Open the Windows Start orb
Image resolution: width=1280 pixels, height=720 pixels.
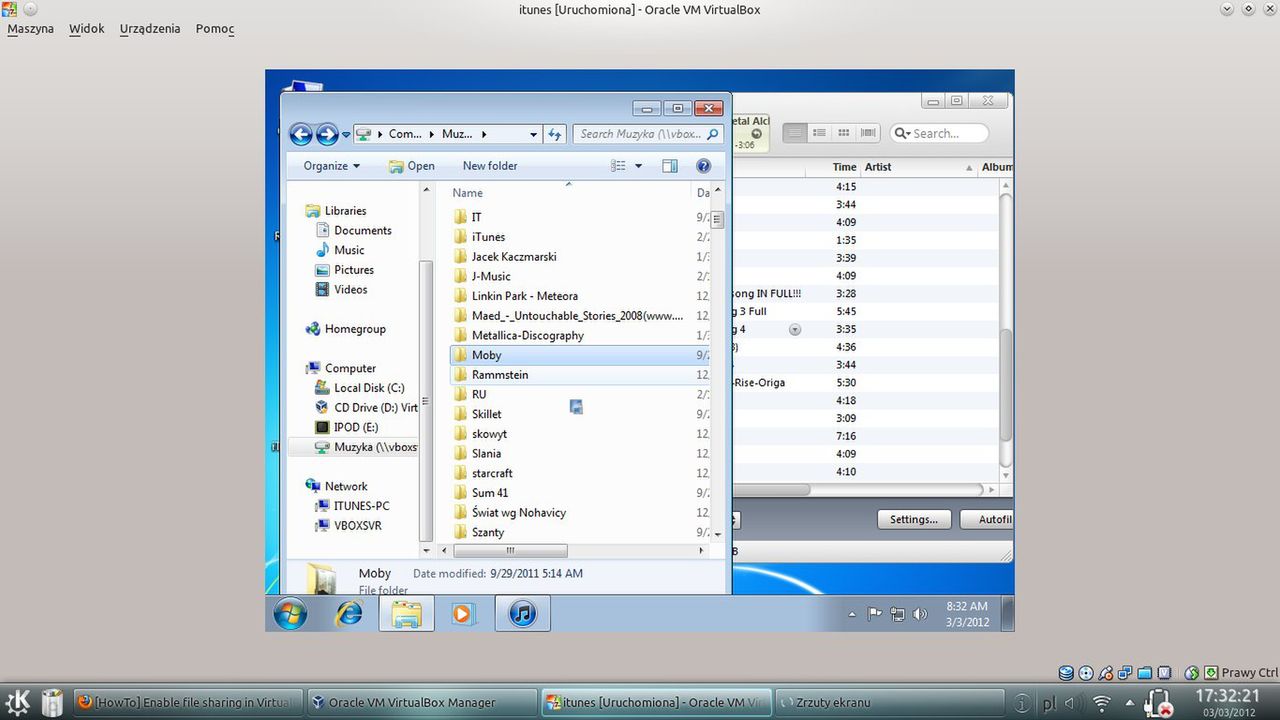290,613
